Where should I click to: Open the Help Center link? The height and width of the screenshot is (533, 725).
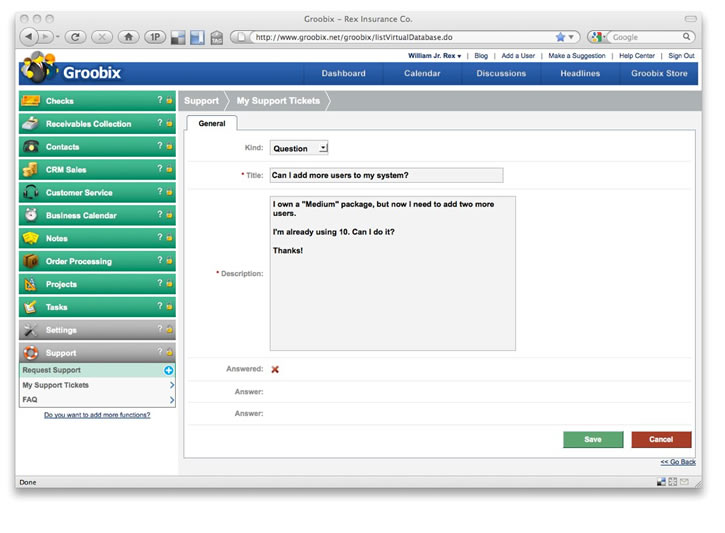click(x=637, y=55)
